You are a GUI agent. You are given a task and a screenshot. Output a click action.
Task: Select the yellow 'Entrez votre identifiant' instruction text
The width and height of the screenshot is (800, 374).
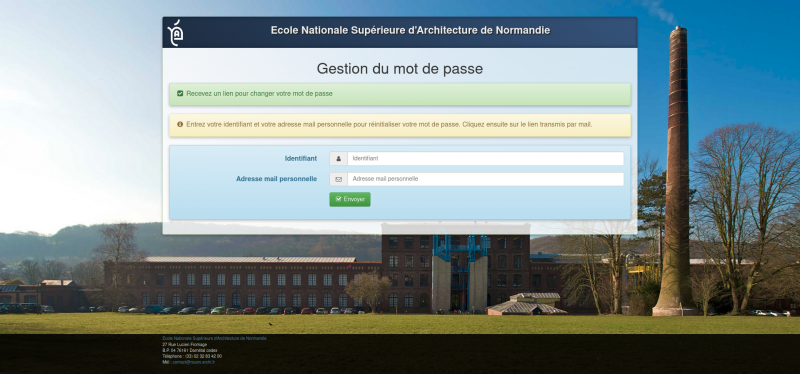[x=389, y=124]
